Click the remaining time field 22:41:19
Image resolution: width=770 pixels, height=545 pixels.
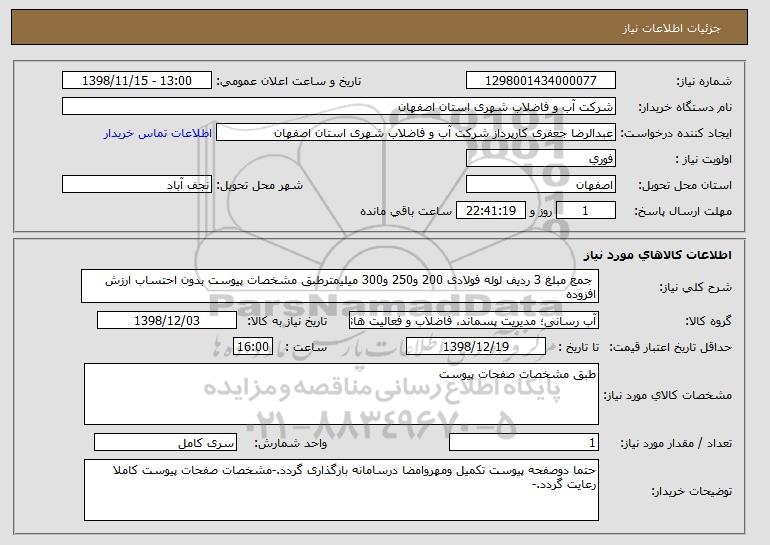tap(491, 211)
